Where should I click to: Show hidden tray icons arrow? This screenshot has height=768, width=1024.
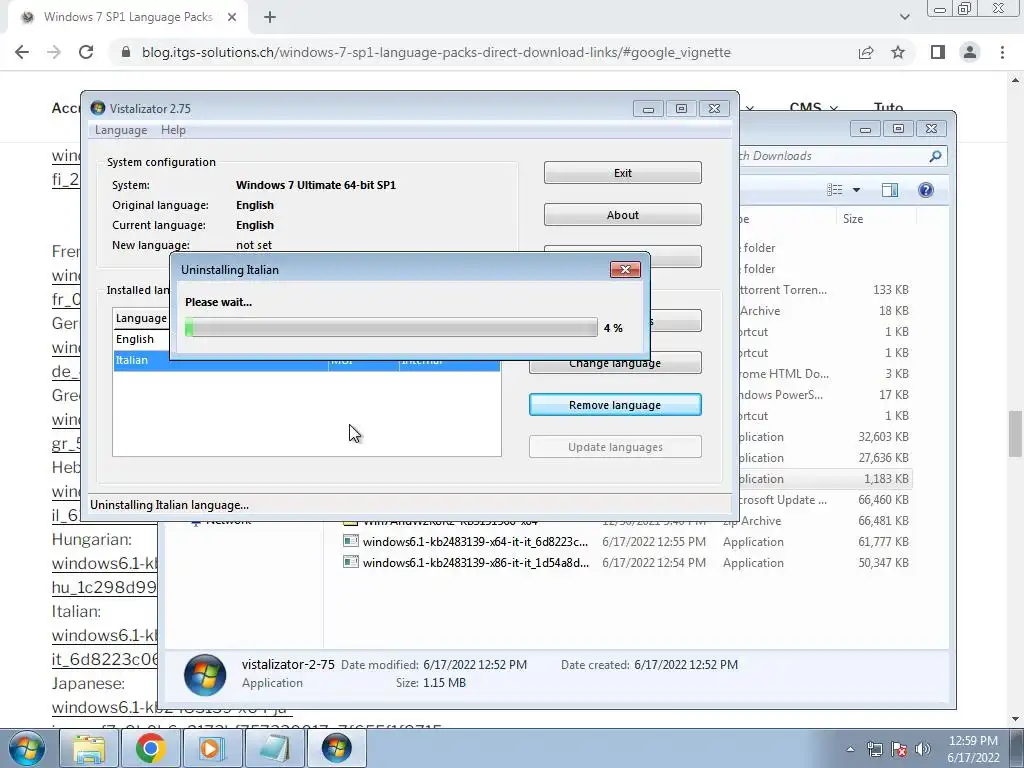pyautogui.click(x=850, y=749)
